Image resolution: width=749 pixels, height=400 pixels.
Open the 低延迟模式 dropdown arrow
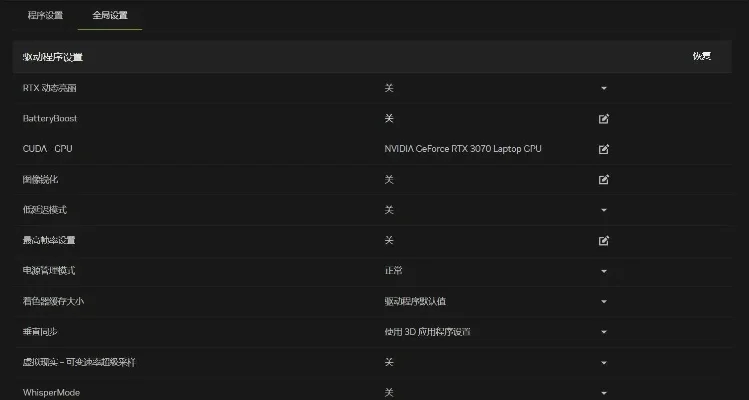604,210
